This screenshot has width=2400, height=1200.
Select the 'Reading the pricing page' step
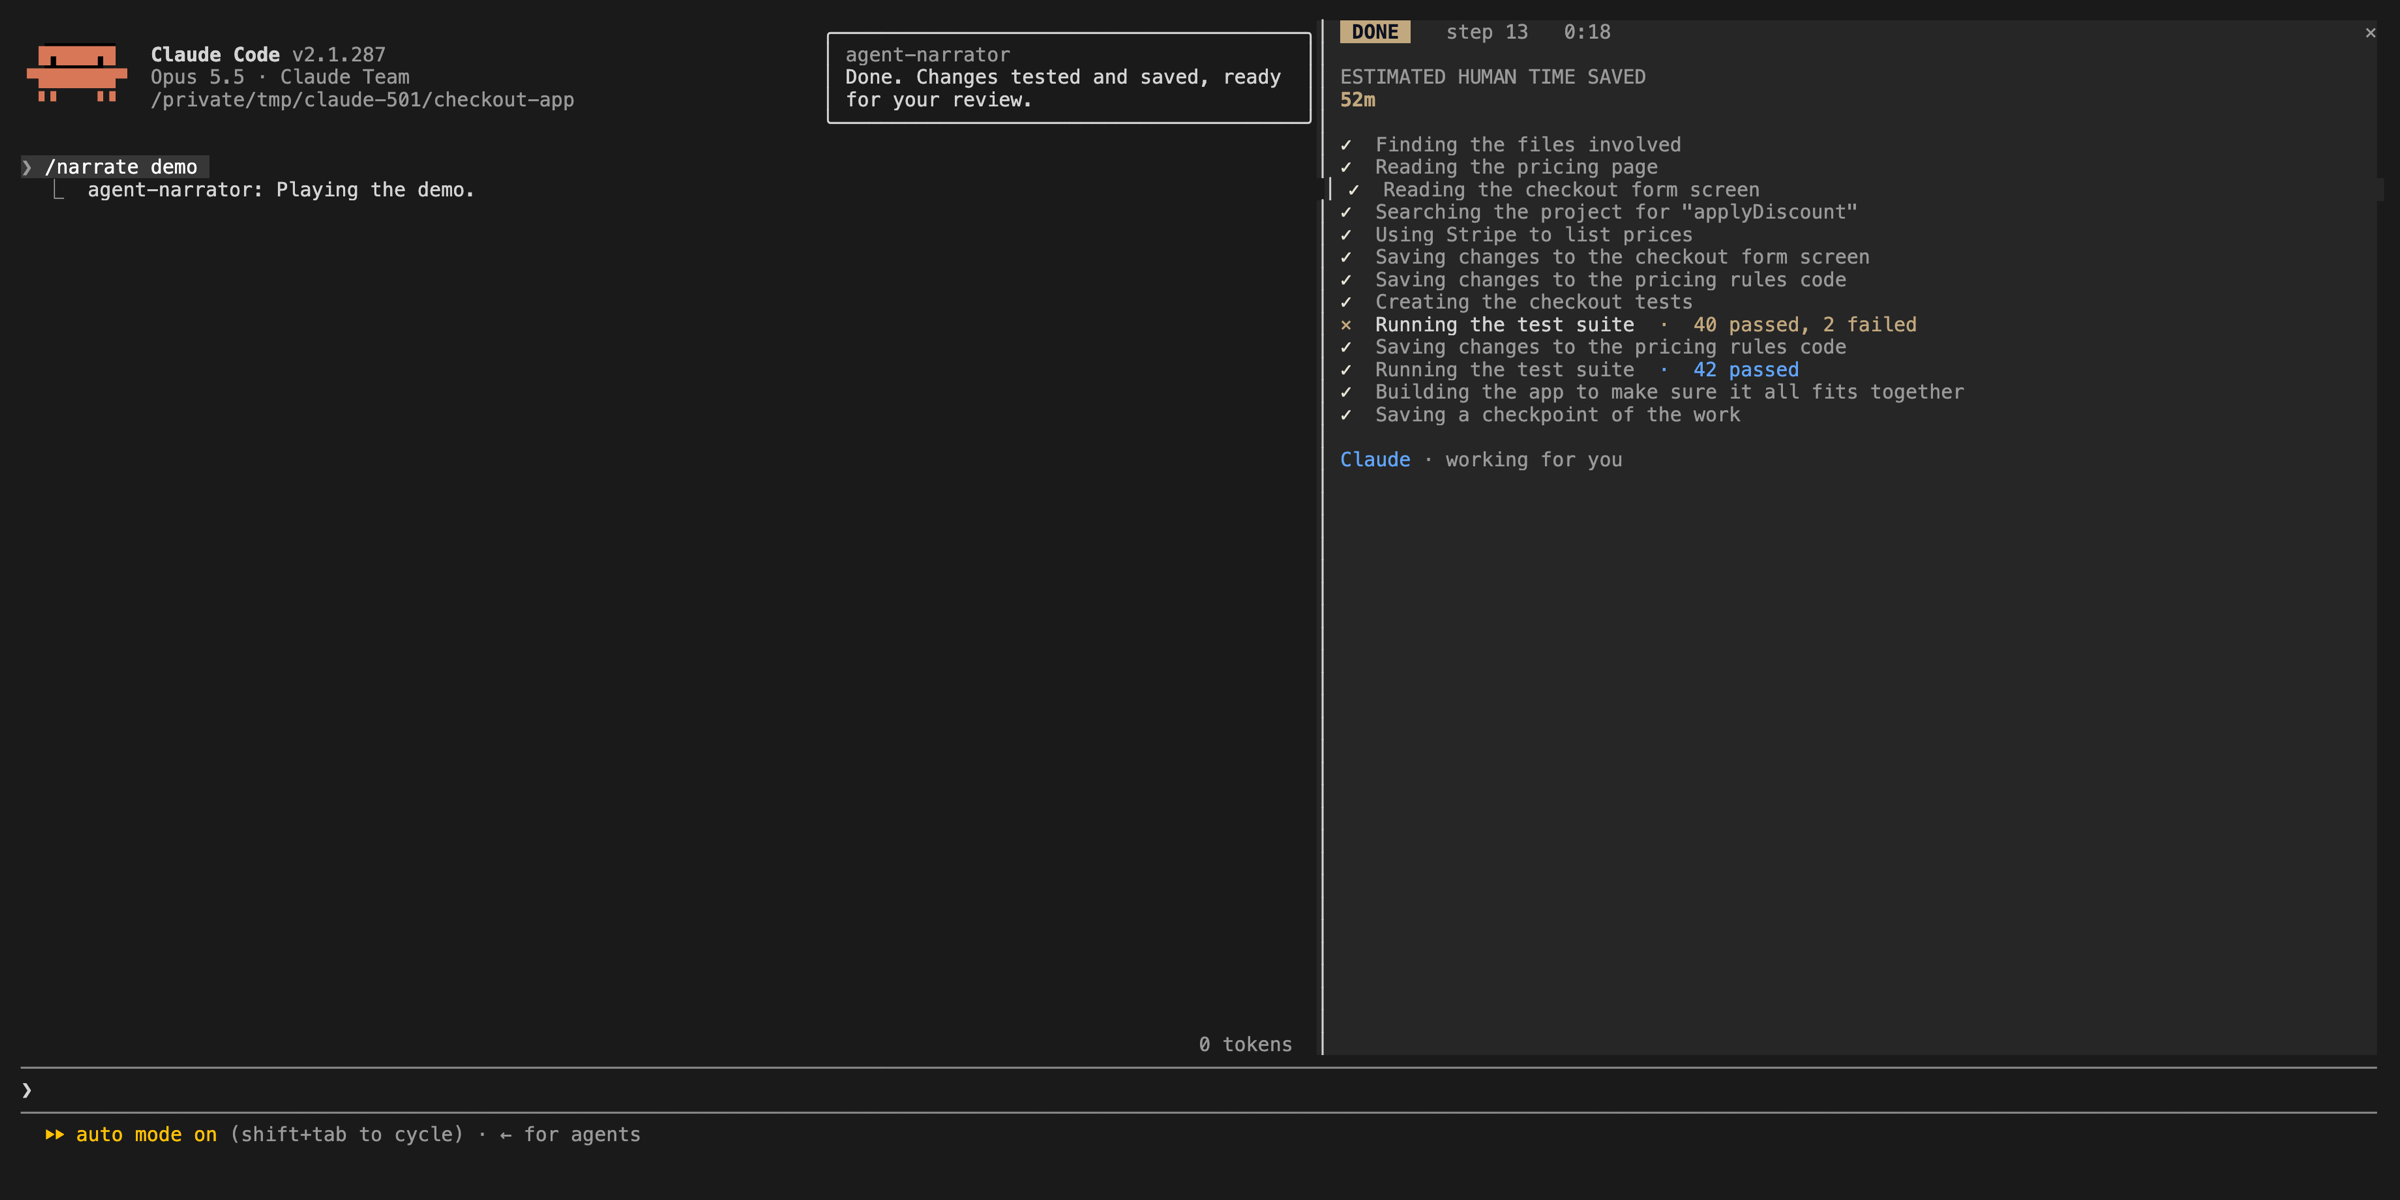[1516, 167]
